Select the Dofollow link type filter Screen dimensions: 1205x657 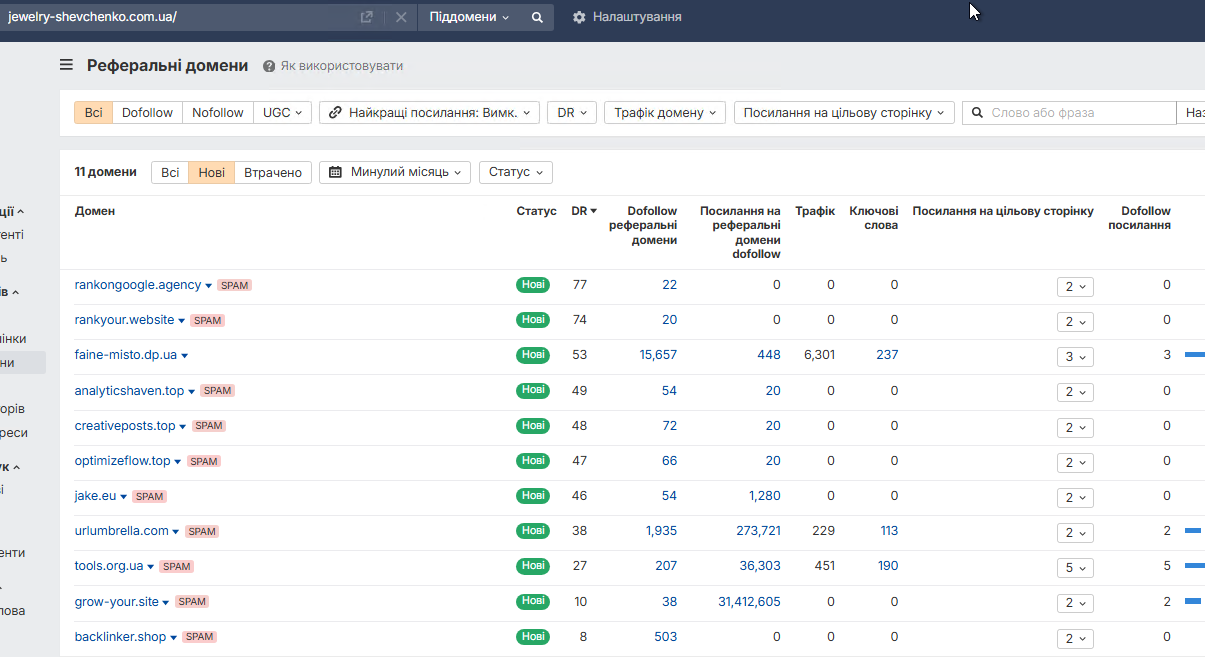147,113
